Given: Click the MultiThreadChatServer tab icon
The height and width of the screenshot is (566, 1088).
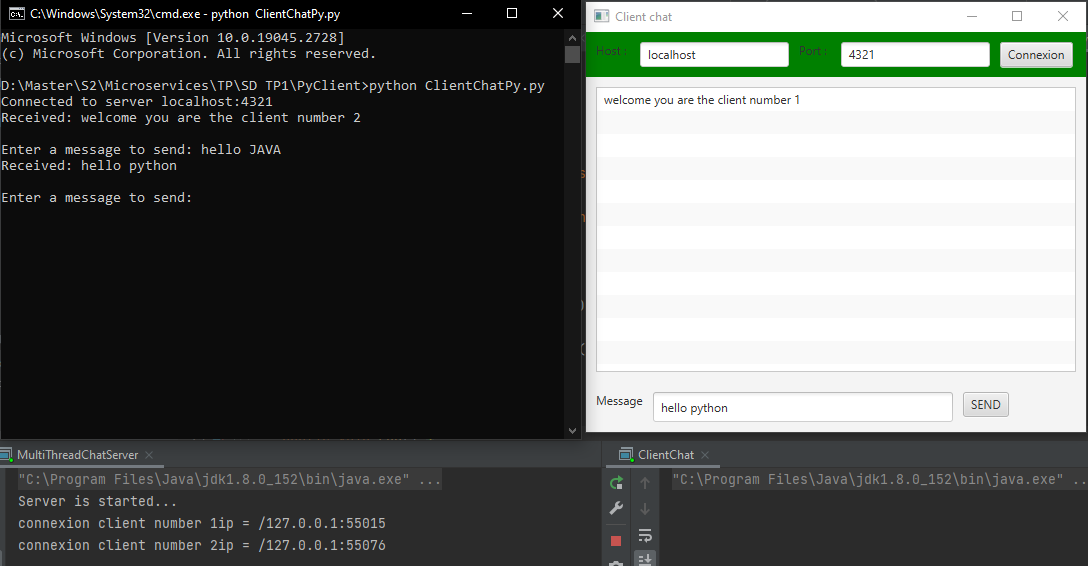Looking at the screenshot, I should 6,455.
